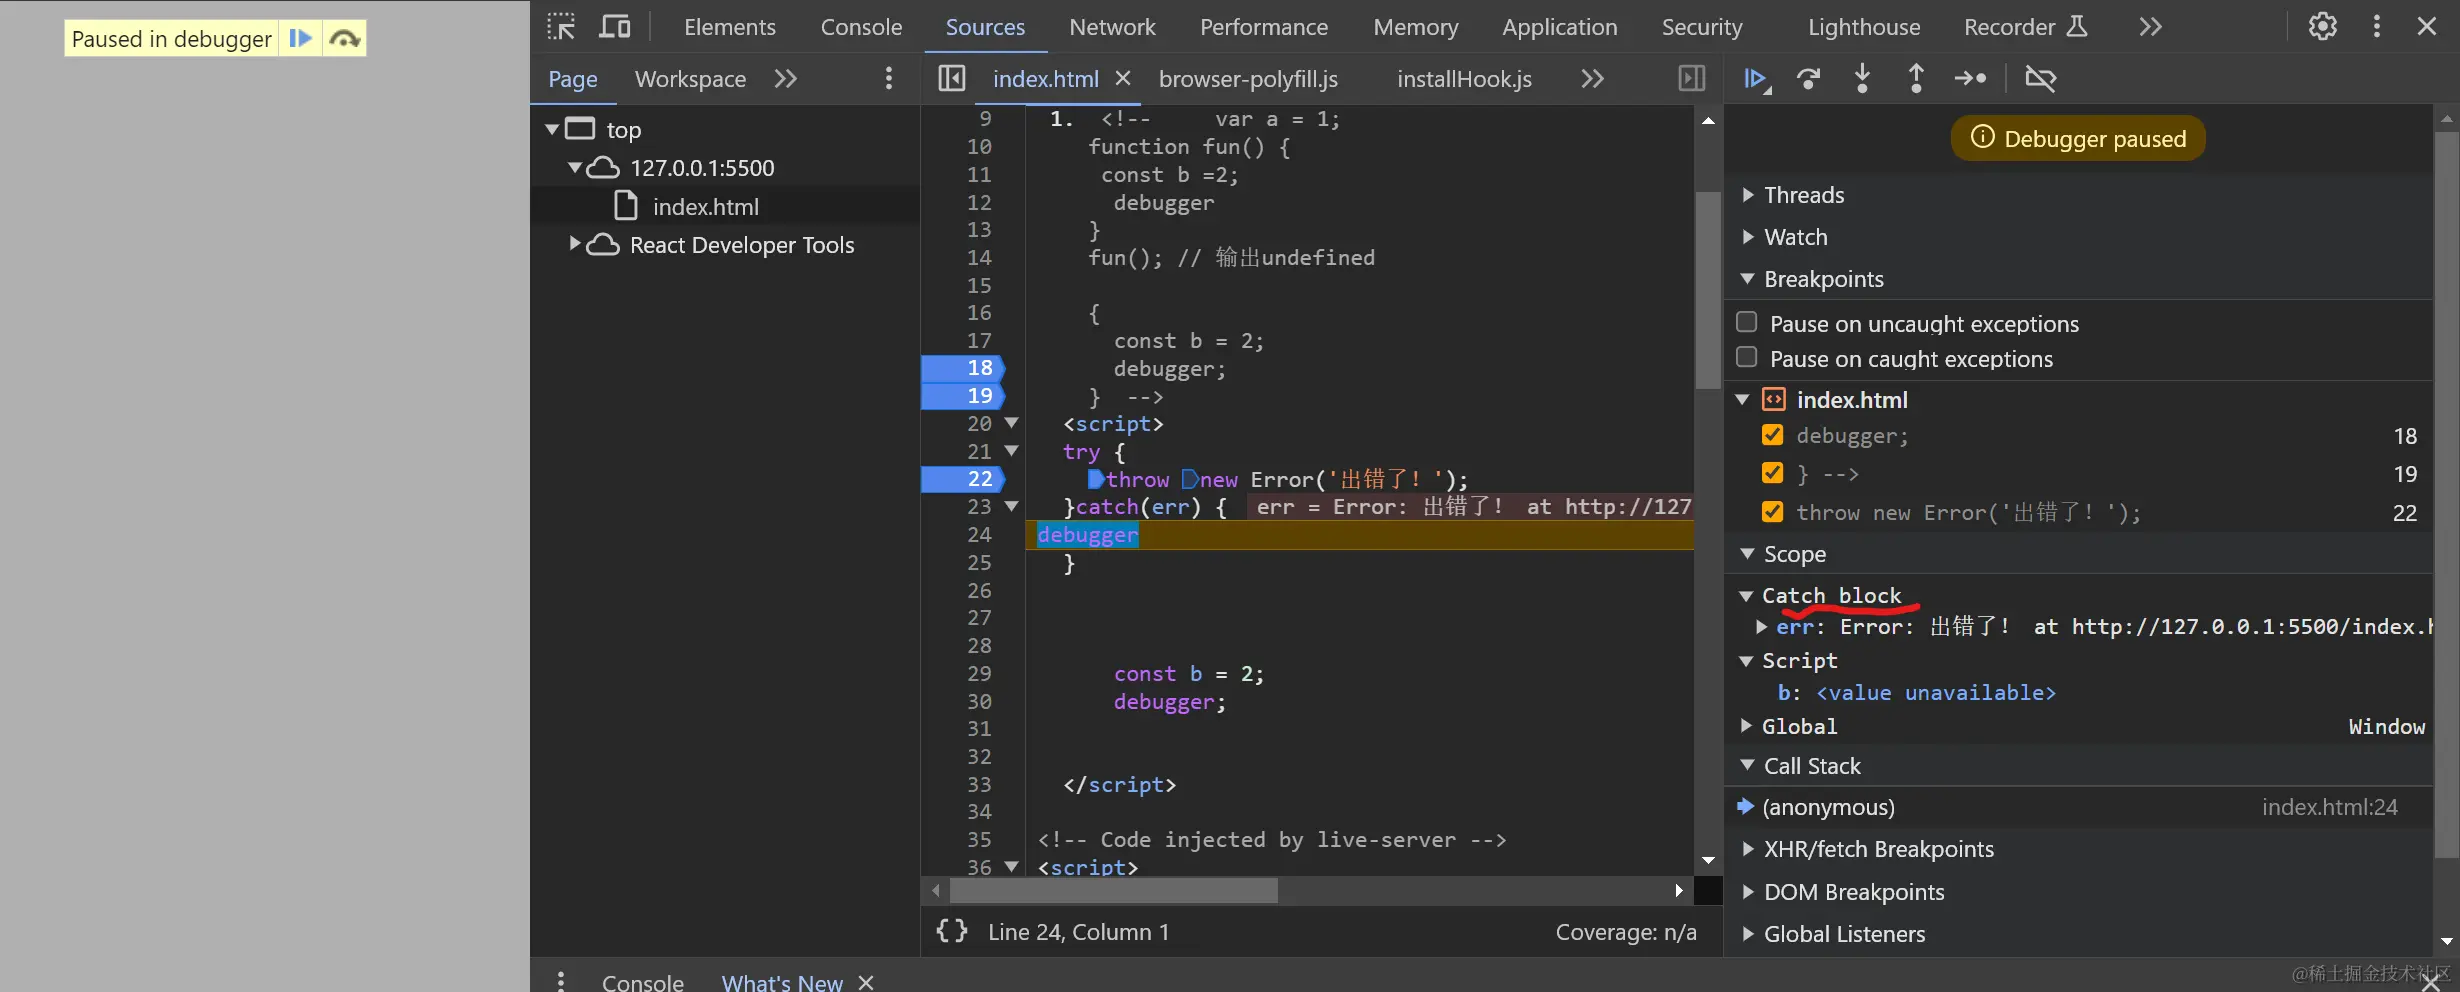Expand the err Error object
The height and width of the screenshot is (992, 2460).
pos(1762,627)
